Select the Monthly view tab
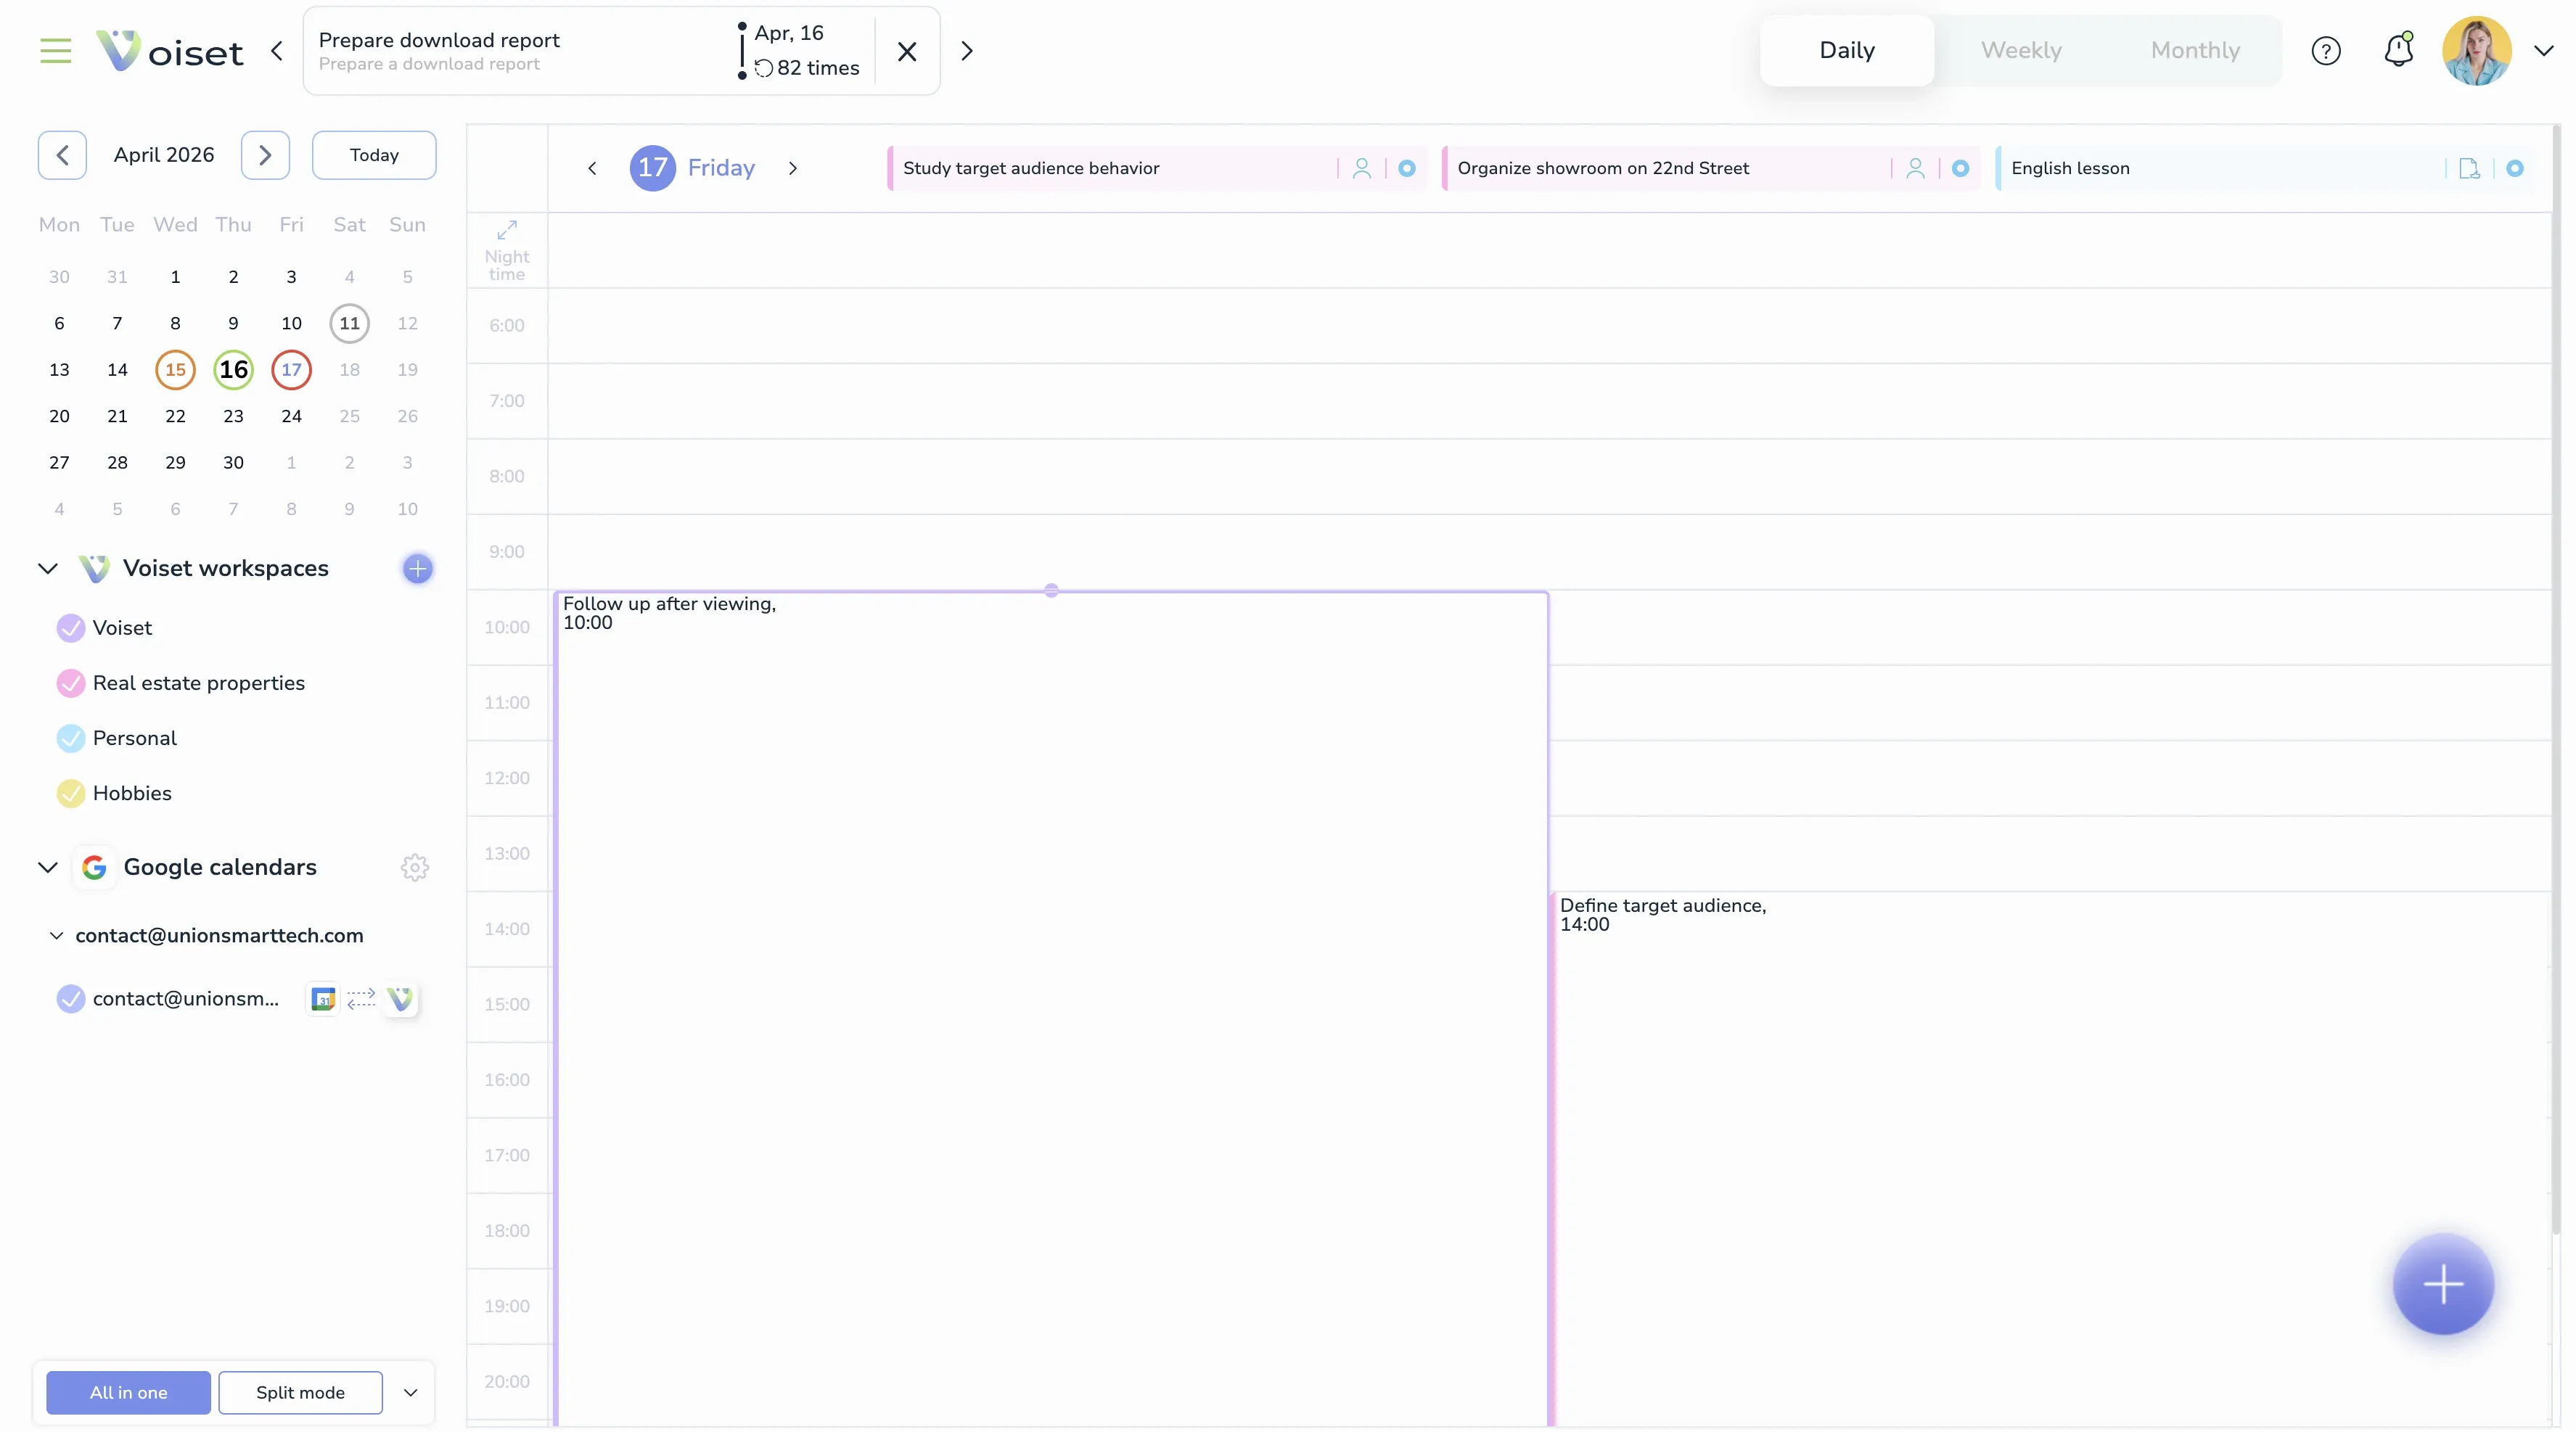Image resolution: width=2576 pixels, height=1432 pixels. pos(2196,50)
